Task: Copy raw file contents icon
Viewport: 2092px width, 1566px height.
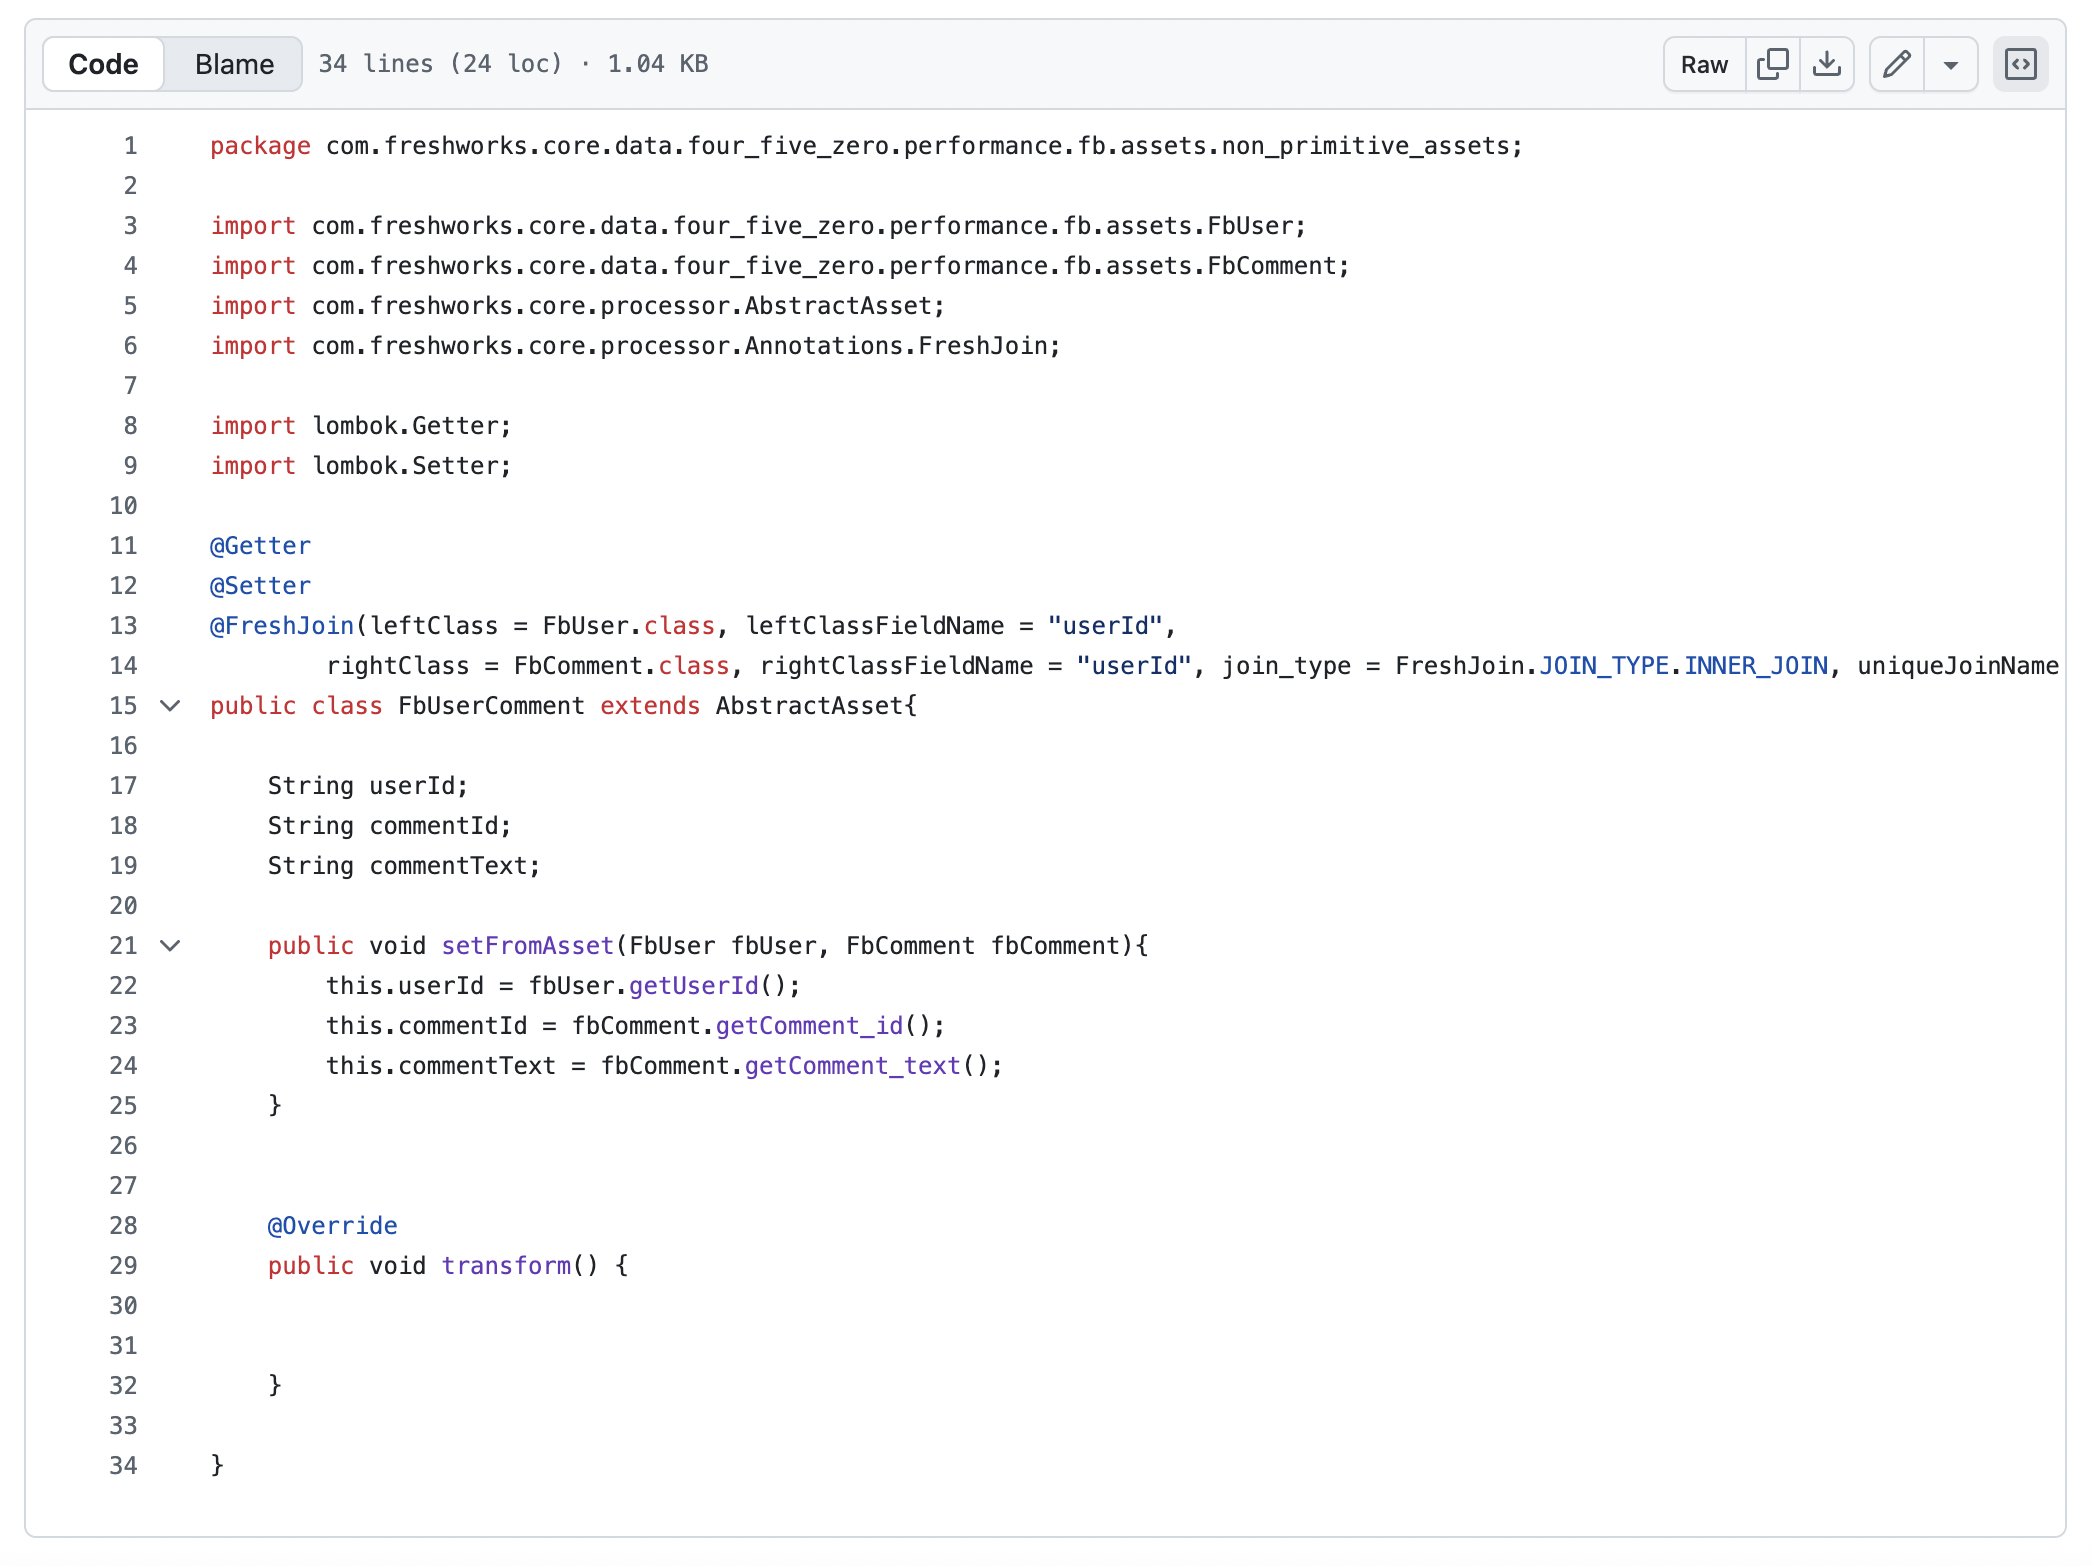Action: [1772, 64]
